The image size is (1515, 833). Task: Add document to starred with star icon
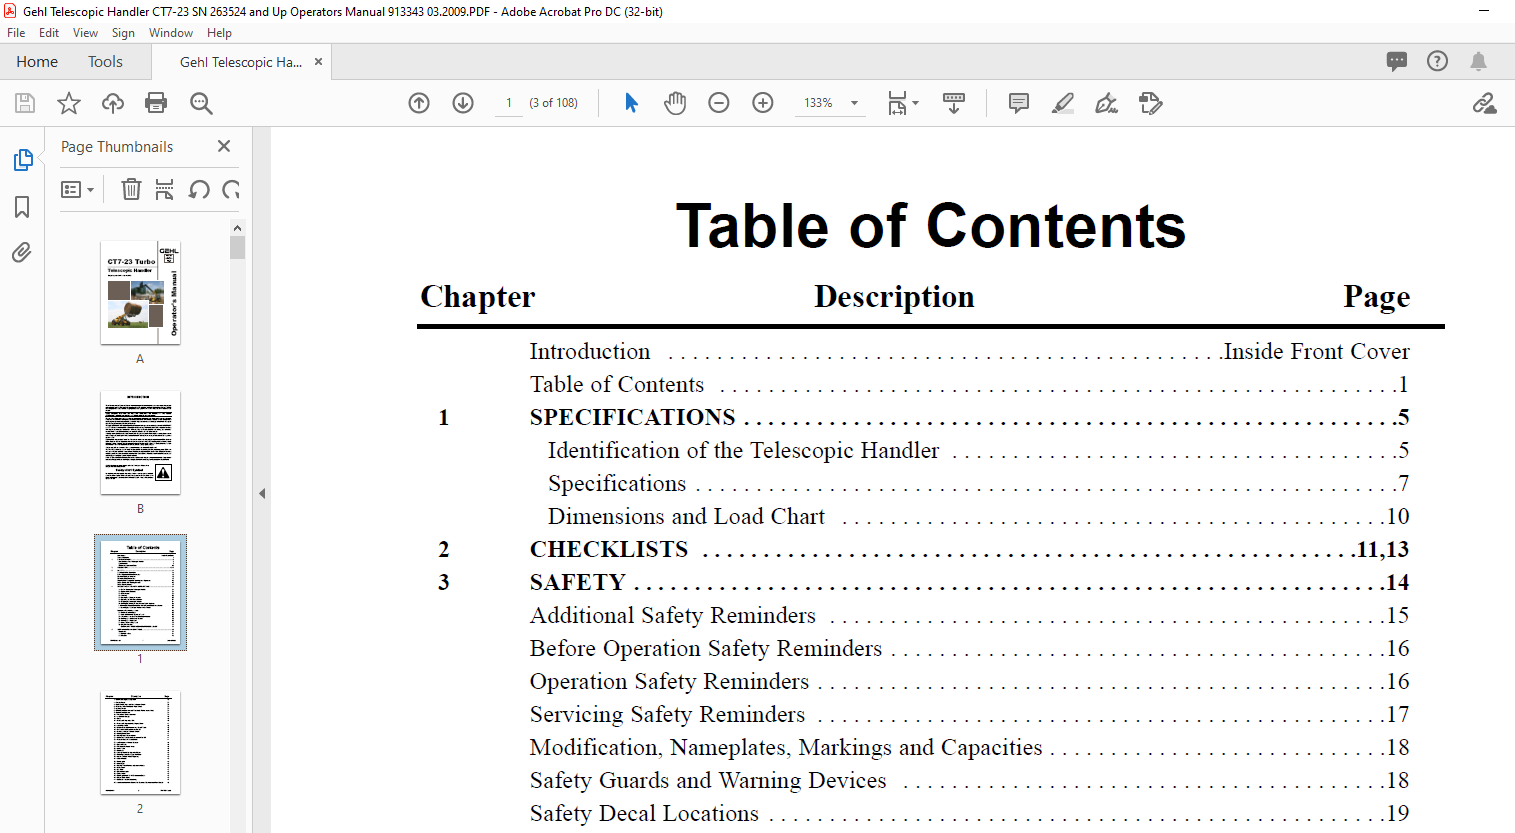69,103
